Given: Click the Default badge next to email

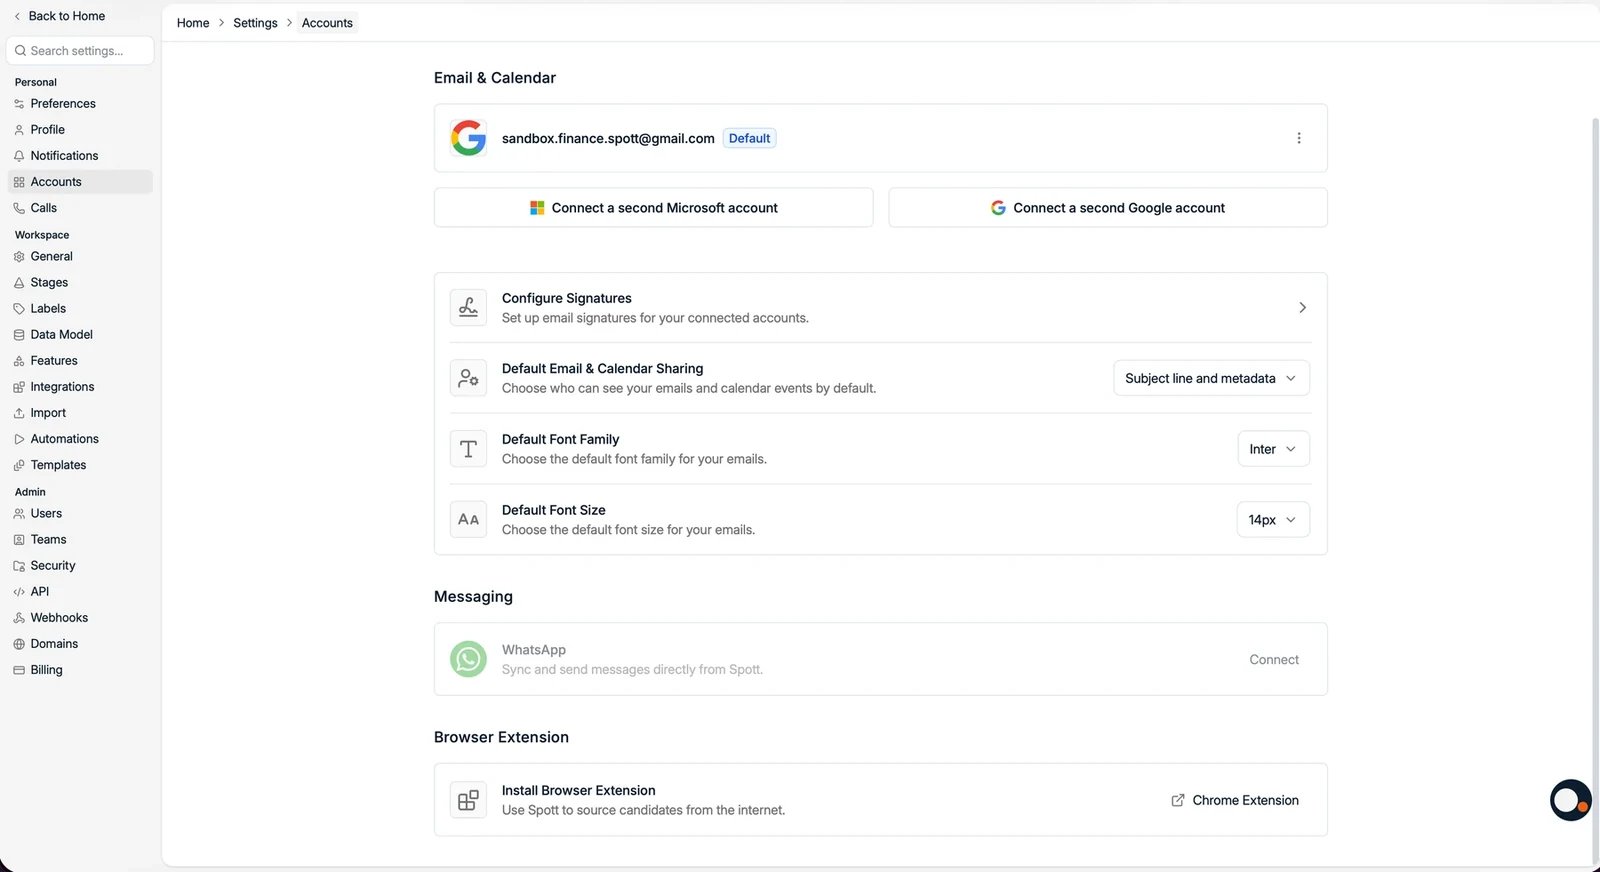Looking at the screenshot, I should click(749, 139).
